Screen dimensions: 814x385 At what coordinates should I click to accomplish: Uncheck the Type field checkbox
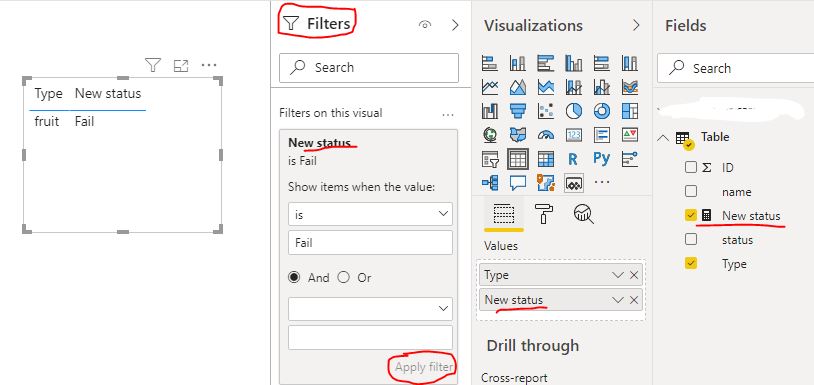[x=690, y=264]
